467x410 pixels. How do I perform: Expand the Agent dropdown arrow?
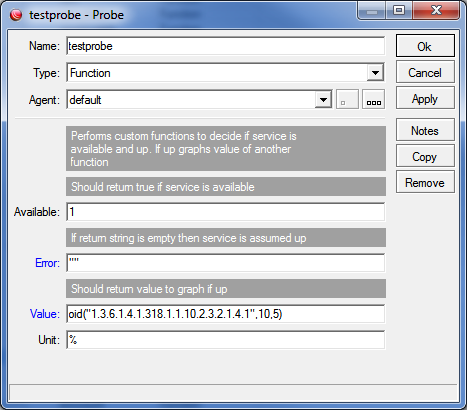pos(323,99)
